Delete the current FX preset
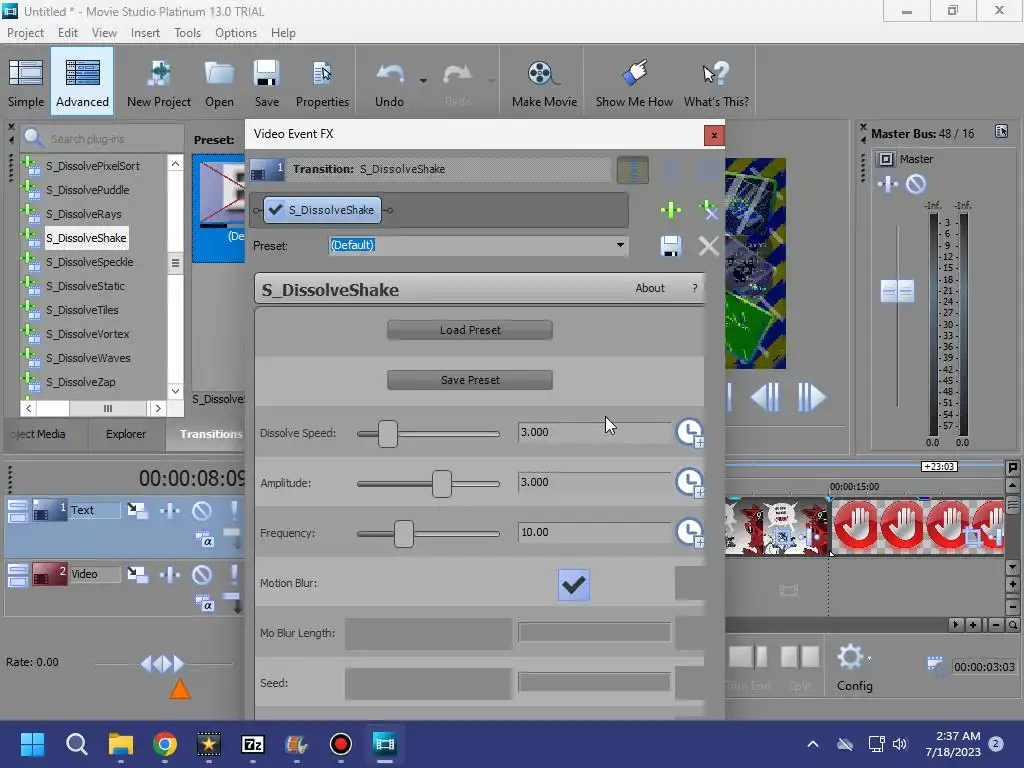The height and width of the screenshot is (768, 1024). click(x=709, y=246)
